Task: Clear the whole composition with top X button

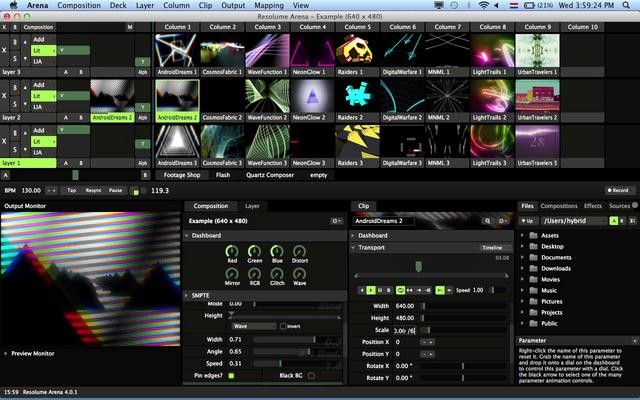Action: pos(4,27)
